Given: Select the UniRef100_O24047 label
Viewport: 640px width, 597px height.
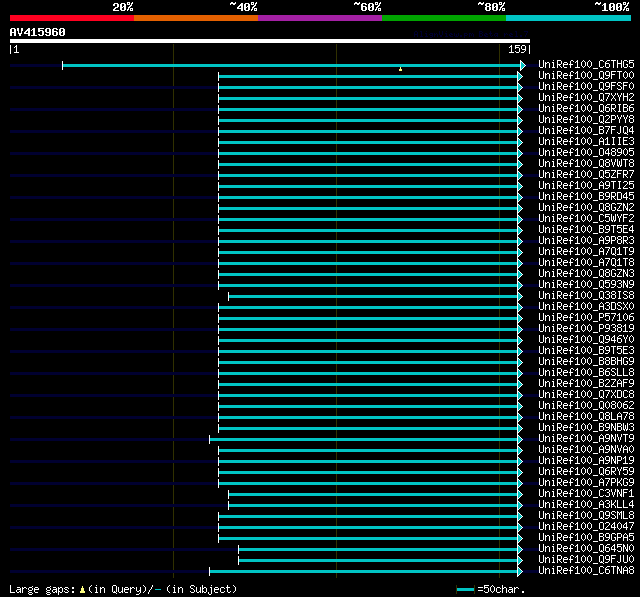Looking at the screenshot, I should click(x=586, y=527).
